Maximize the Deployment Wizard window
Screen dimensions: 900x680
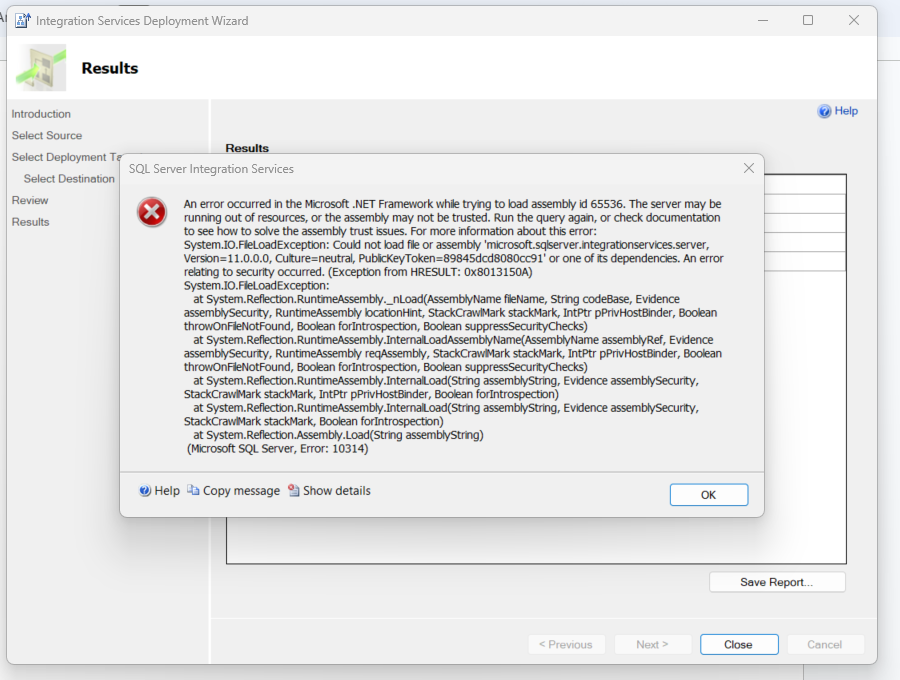point(808,20)
